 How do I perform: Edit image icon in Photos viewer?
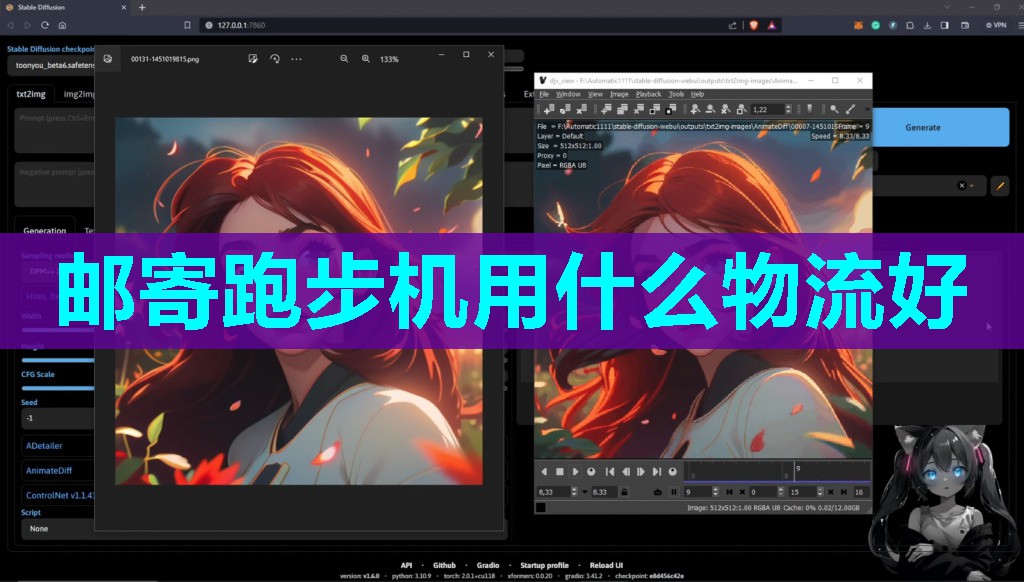[x=253, y=59]
